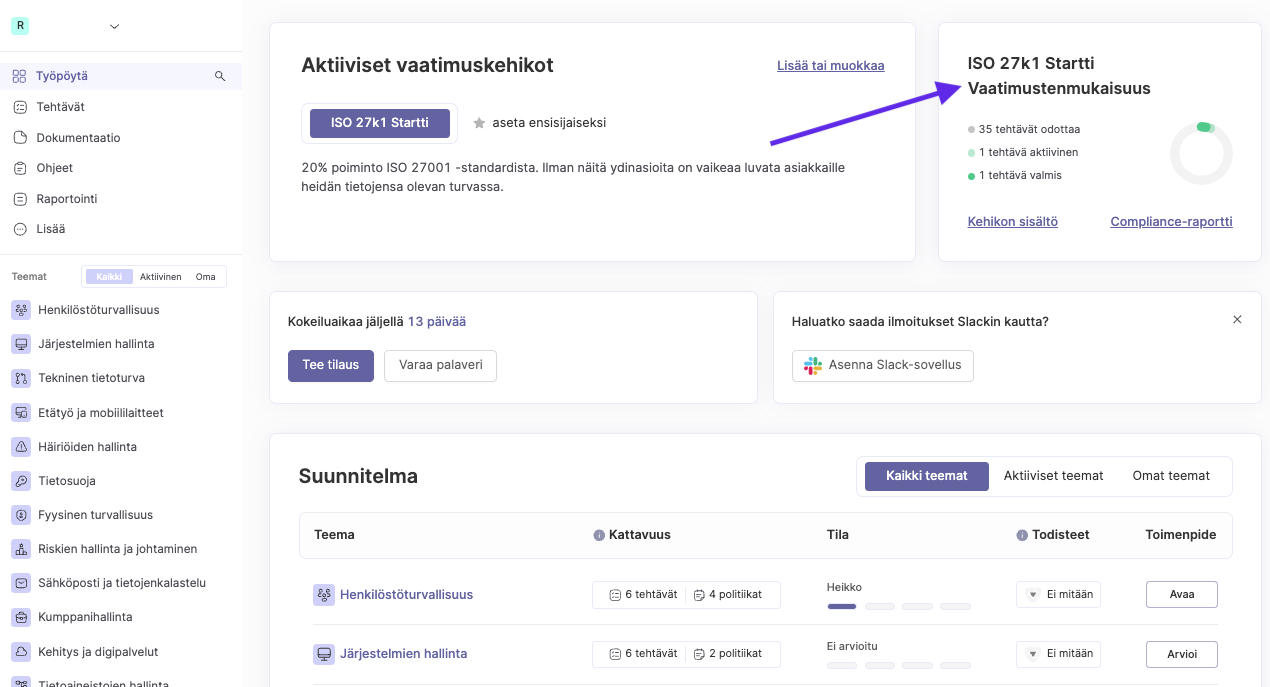Click the Varaa palaveri button
1270x687 pixels.
pyautogui.click(x=440, y=365)
